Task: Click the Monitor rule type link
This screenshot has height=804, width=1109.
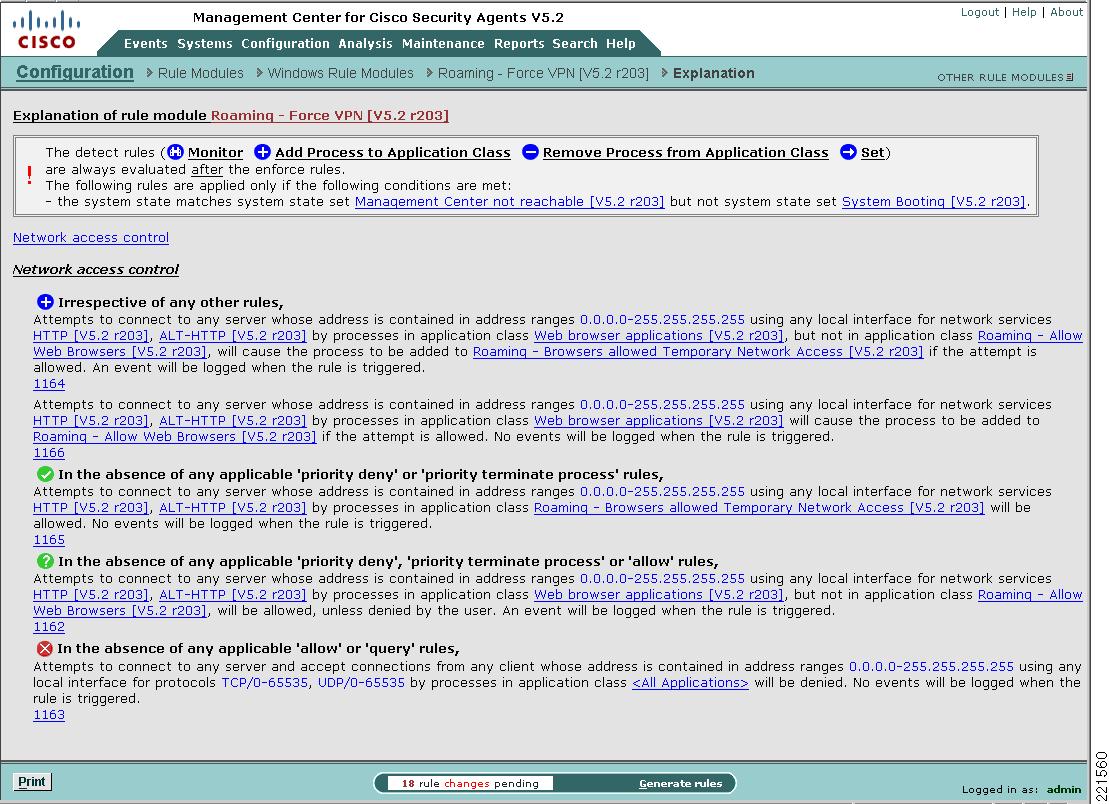Action: (215, 152)
